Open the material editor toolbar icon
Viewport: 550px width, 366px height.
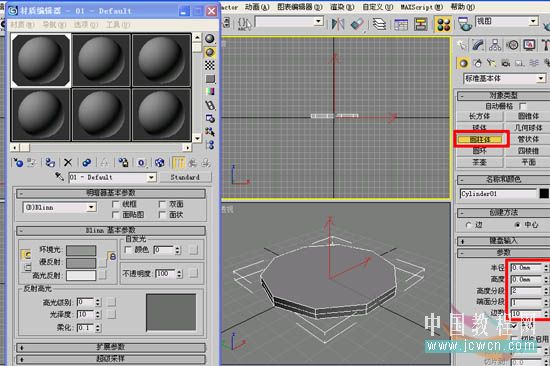tap(443, 24)
